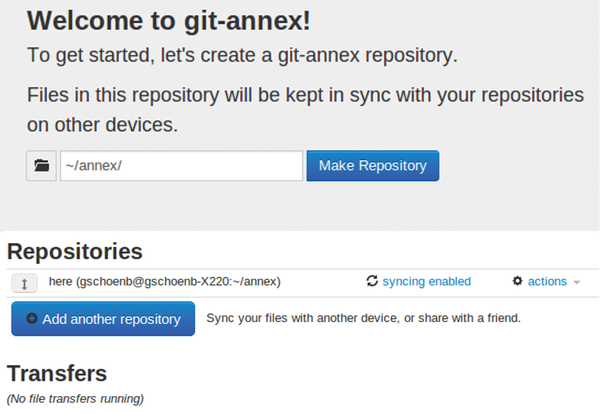Viewport: 600px width, 413px height.
Task: Click the No file transfers running text
Action: [75, 399]
